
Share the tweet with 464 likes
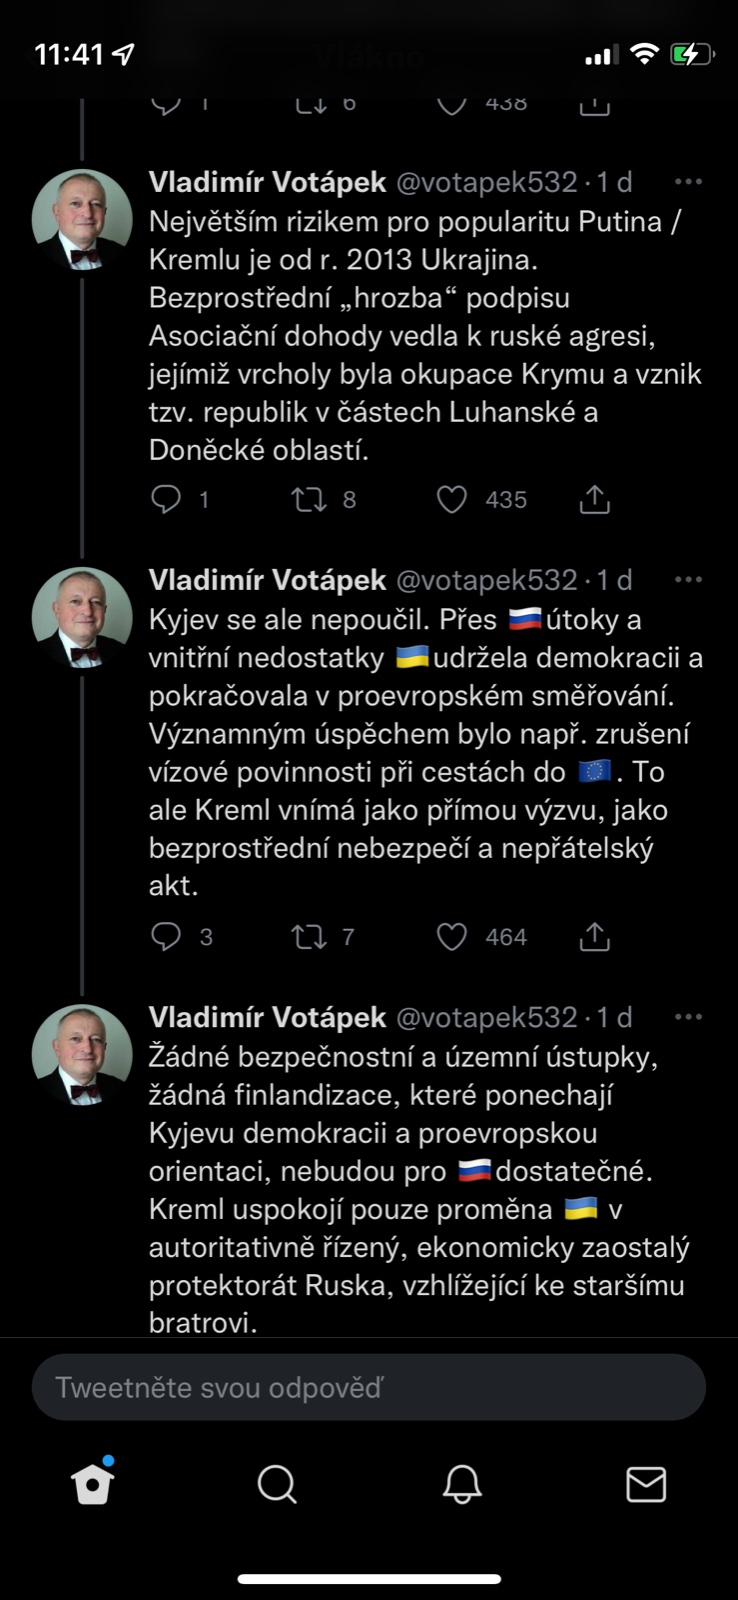[594, 936]
